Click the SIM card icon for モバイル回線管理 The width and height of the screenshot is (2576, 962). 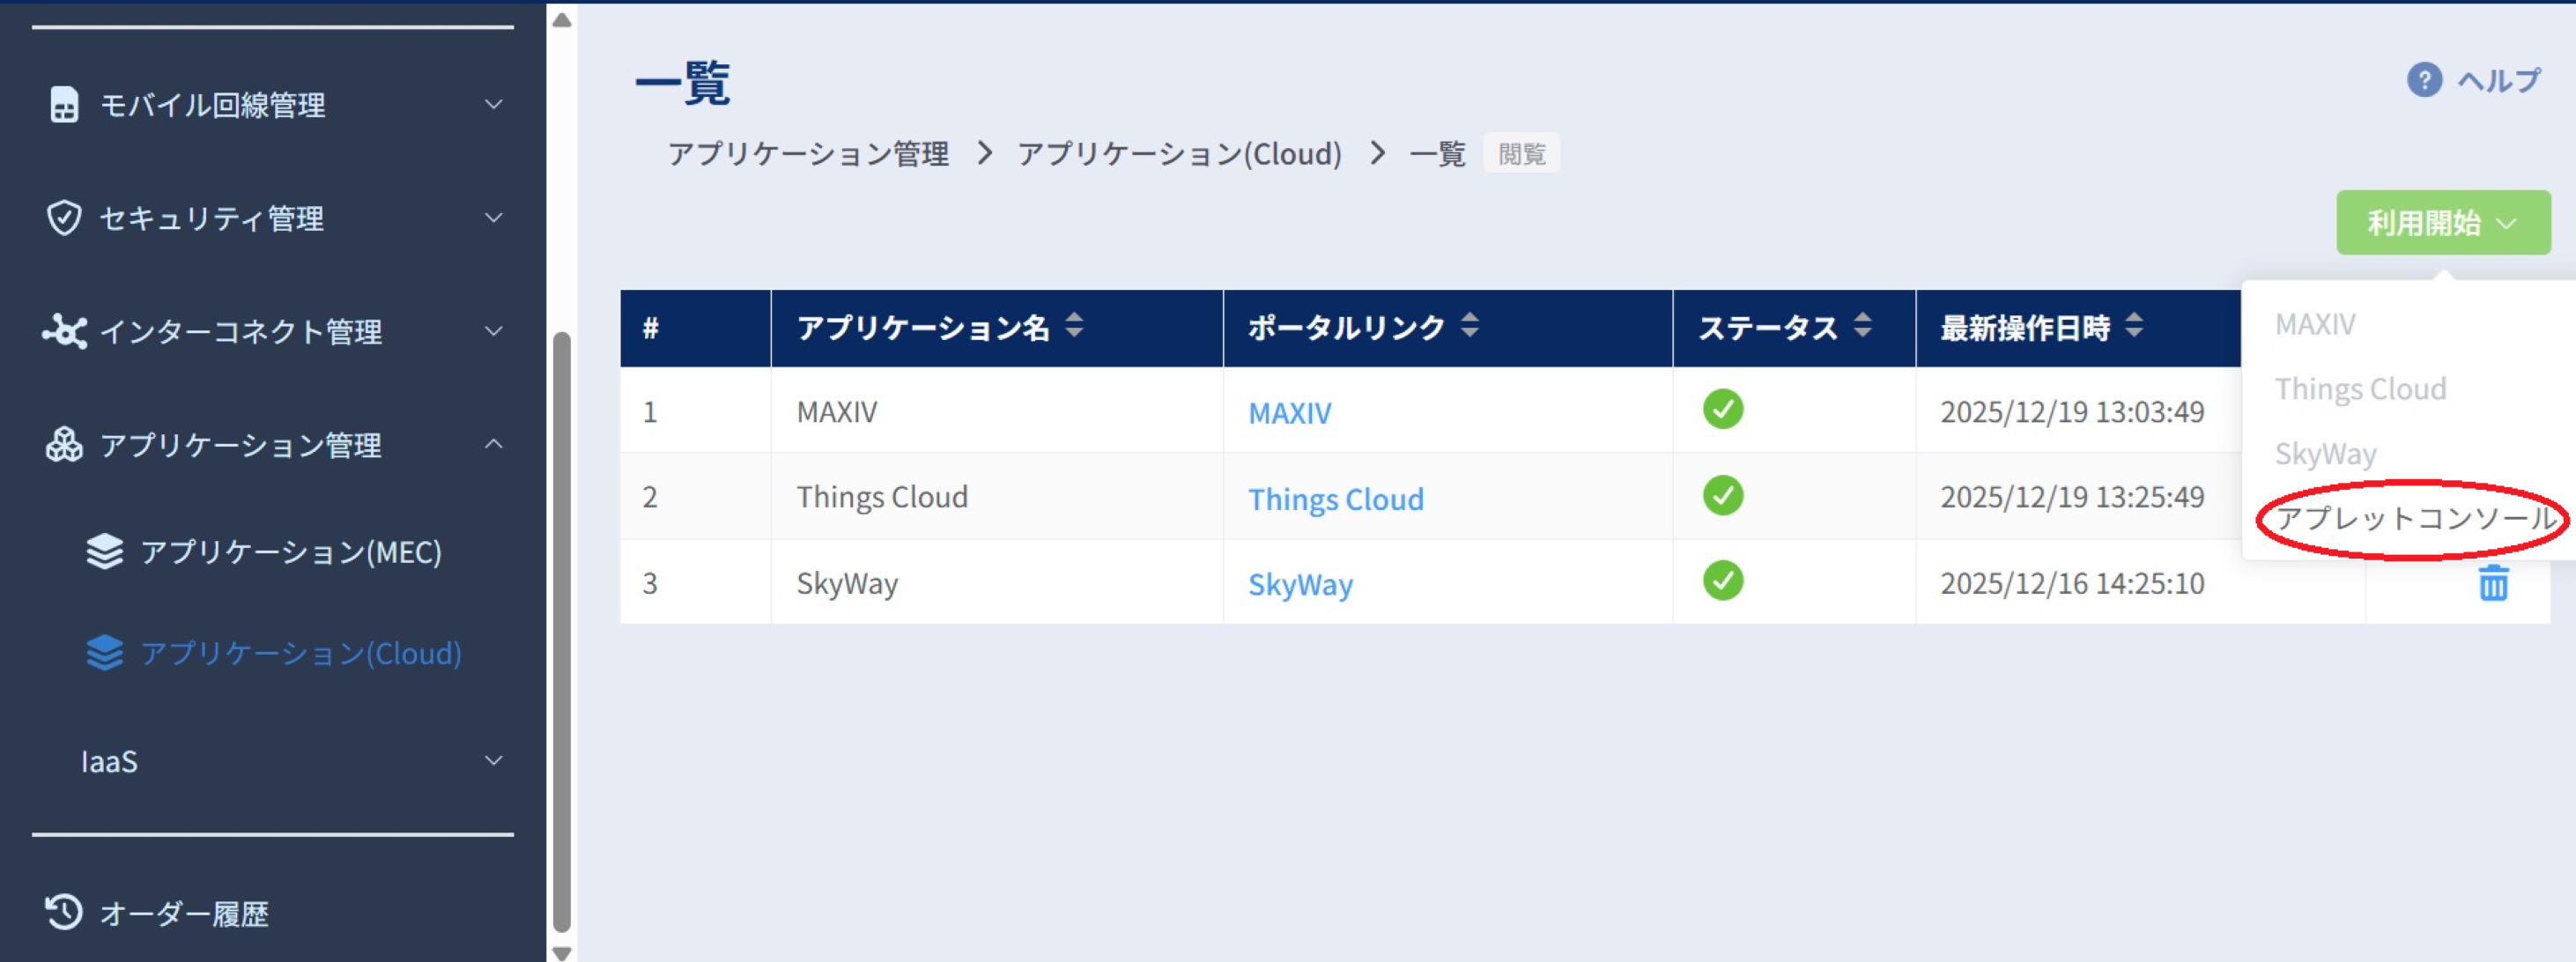(64, 104)
